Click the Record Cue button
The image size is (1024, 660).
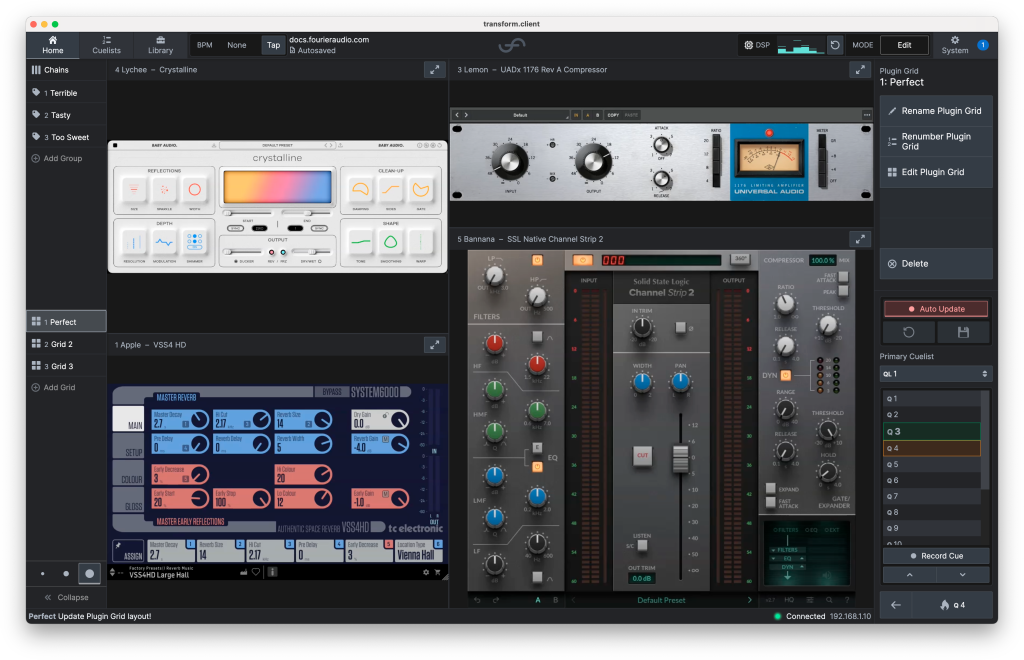point(936,556)
